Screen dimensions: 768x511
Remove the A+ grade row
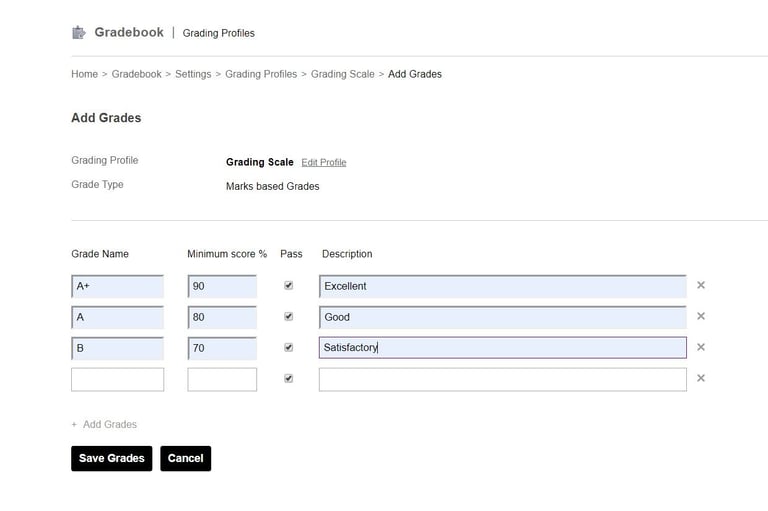(x=701, y=285)
